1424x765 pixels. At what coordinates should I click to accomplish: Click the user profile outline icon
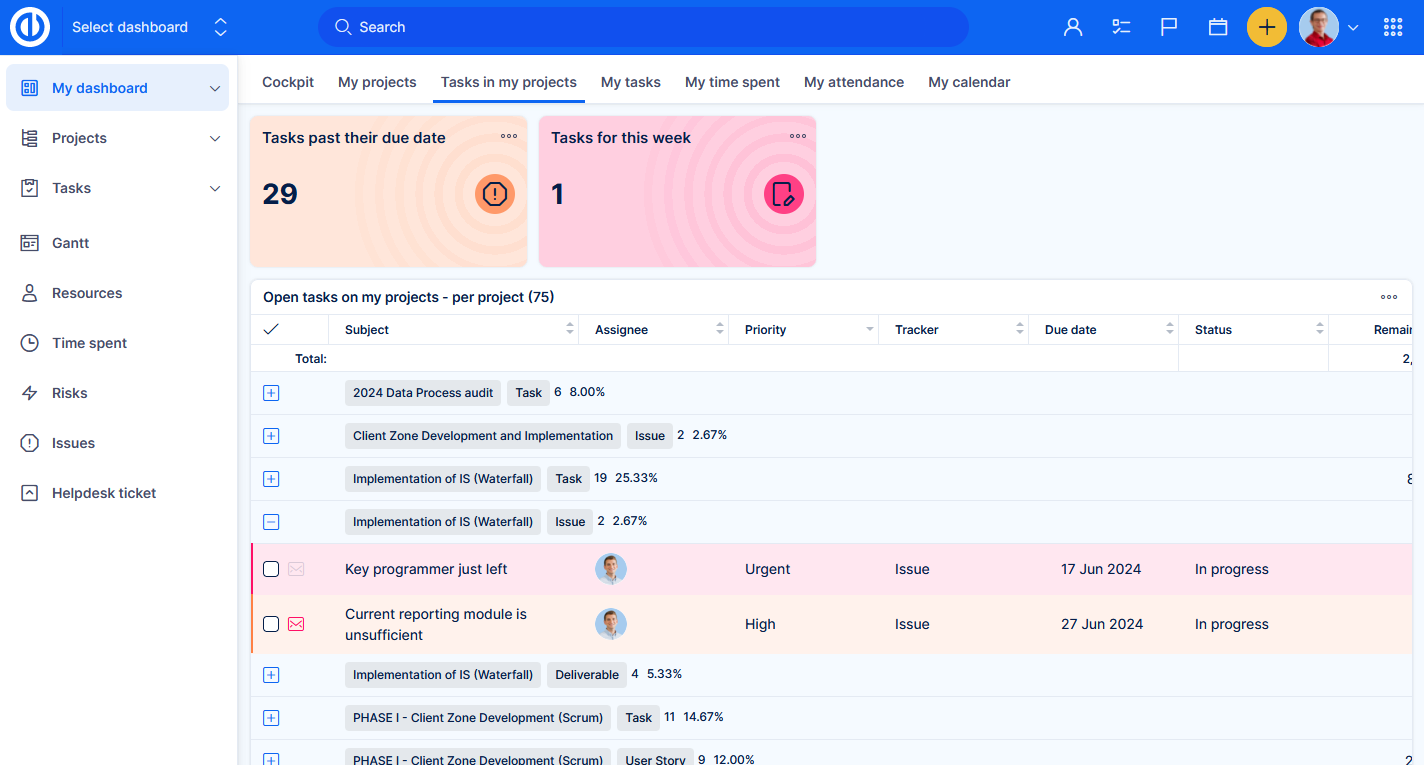[1073, 27]
